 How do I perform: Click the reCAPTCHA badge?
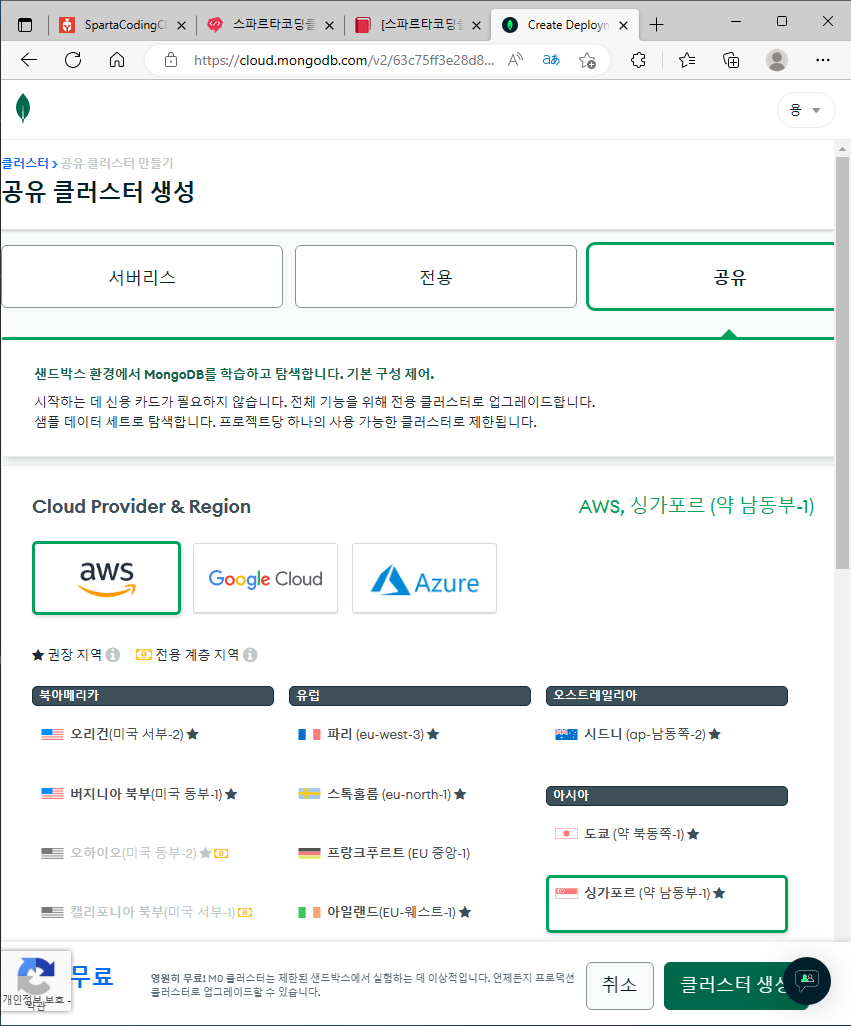coord(35,980)
